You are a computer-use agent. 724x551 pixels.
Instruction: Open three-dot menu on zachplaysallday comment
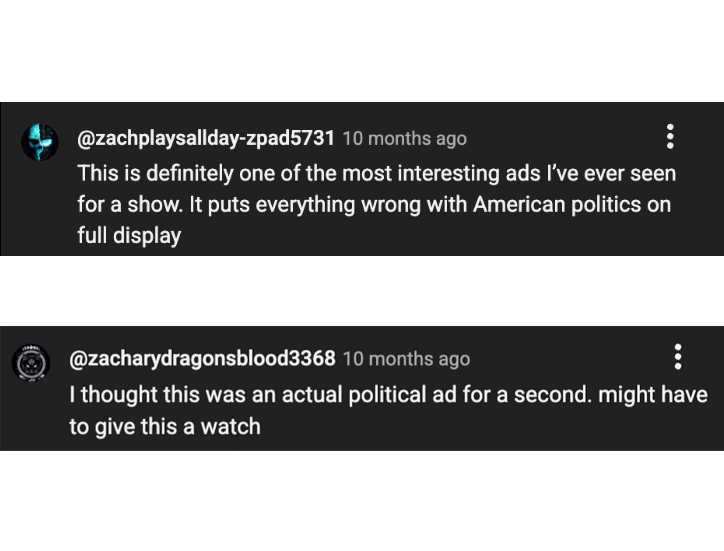[670, 137]
